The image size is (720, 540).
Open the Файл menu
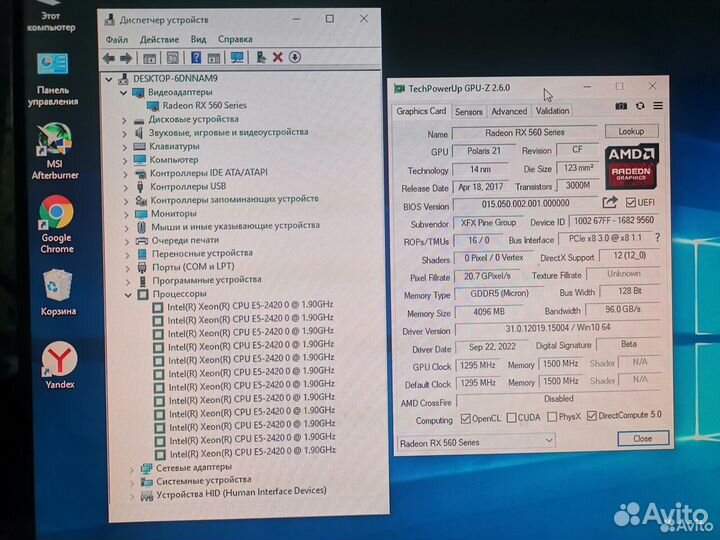[x=117, y=39]
